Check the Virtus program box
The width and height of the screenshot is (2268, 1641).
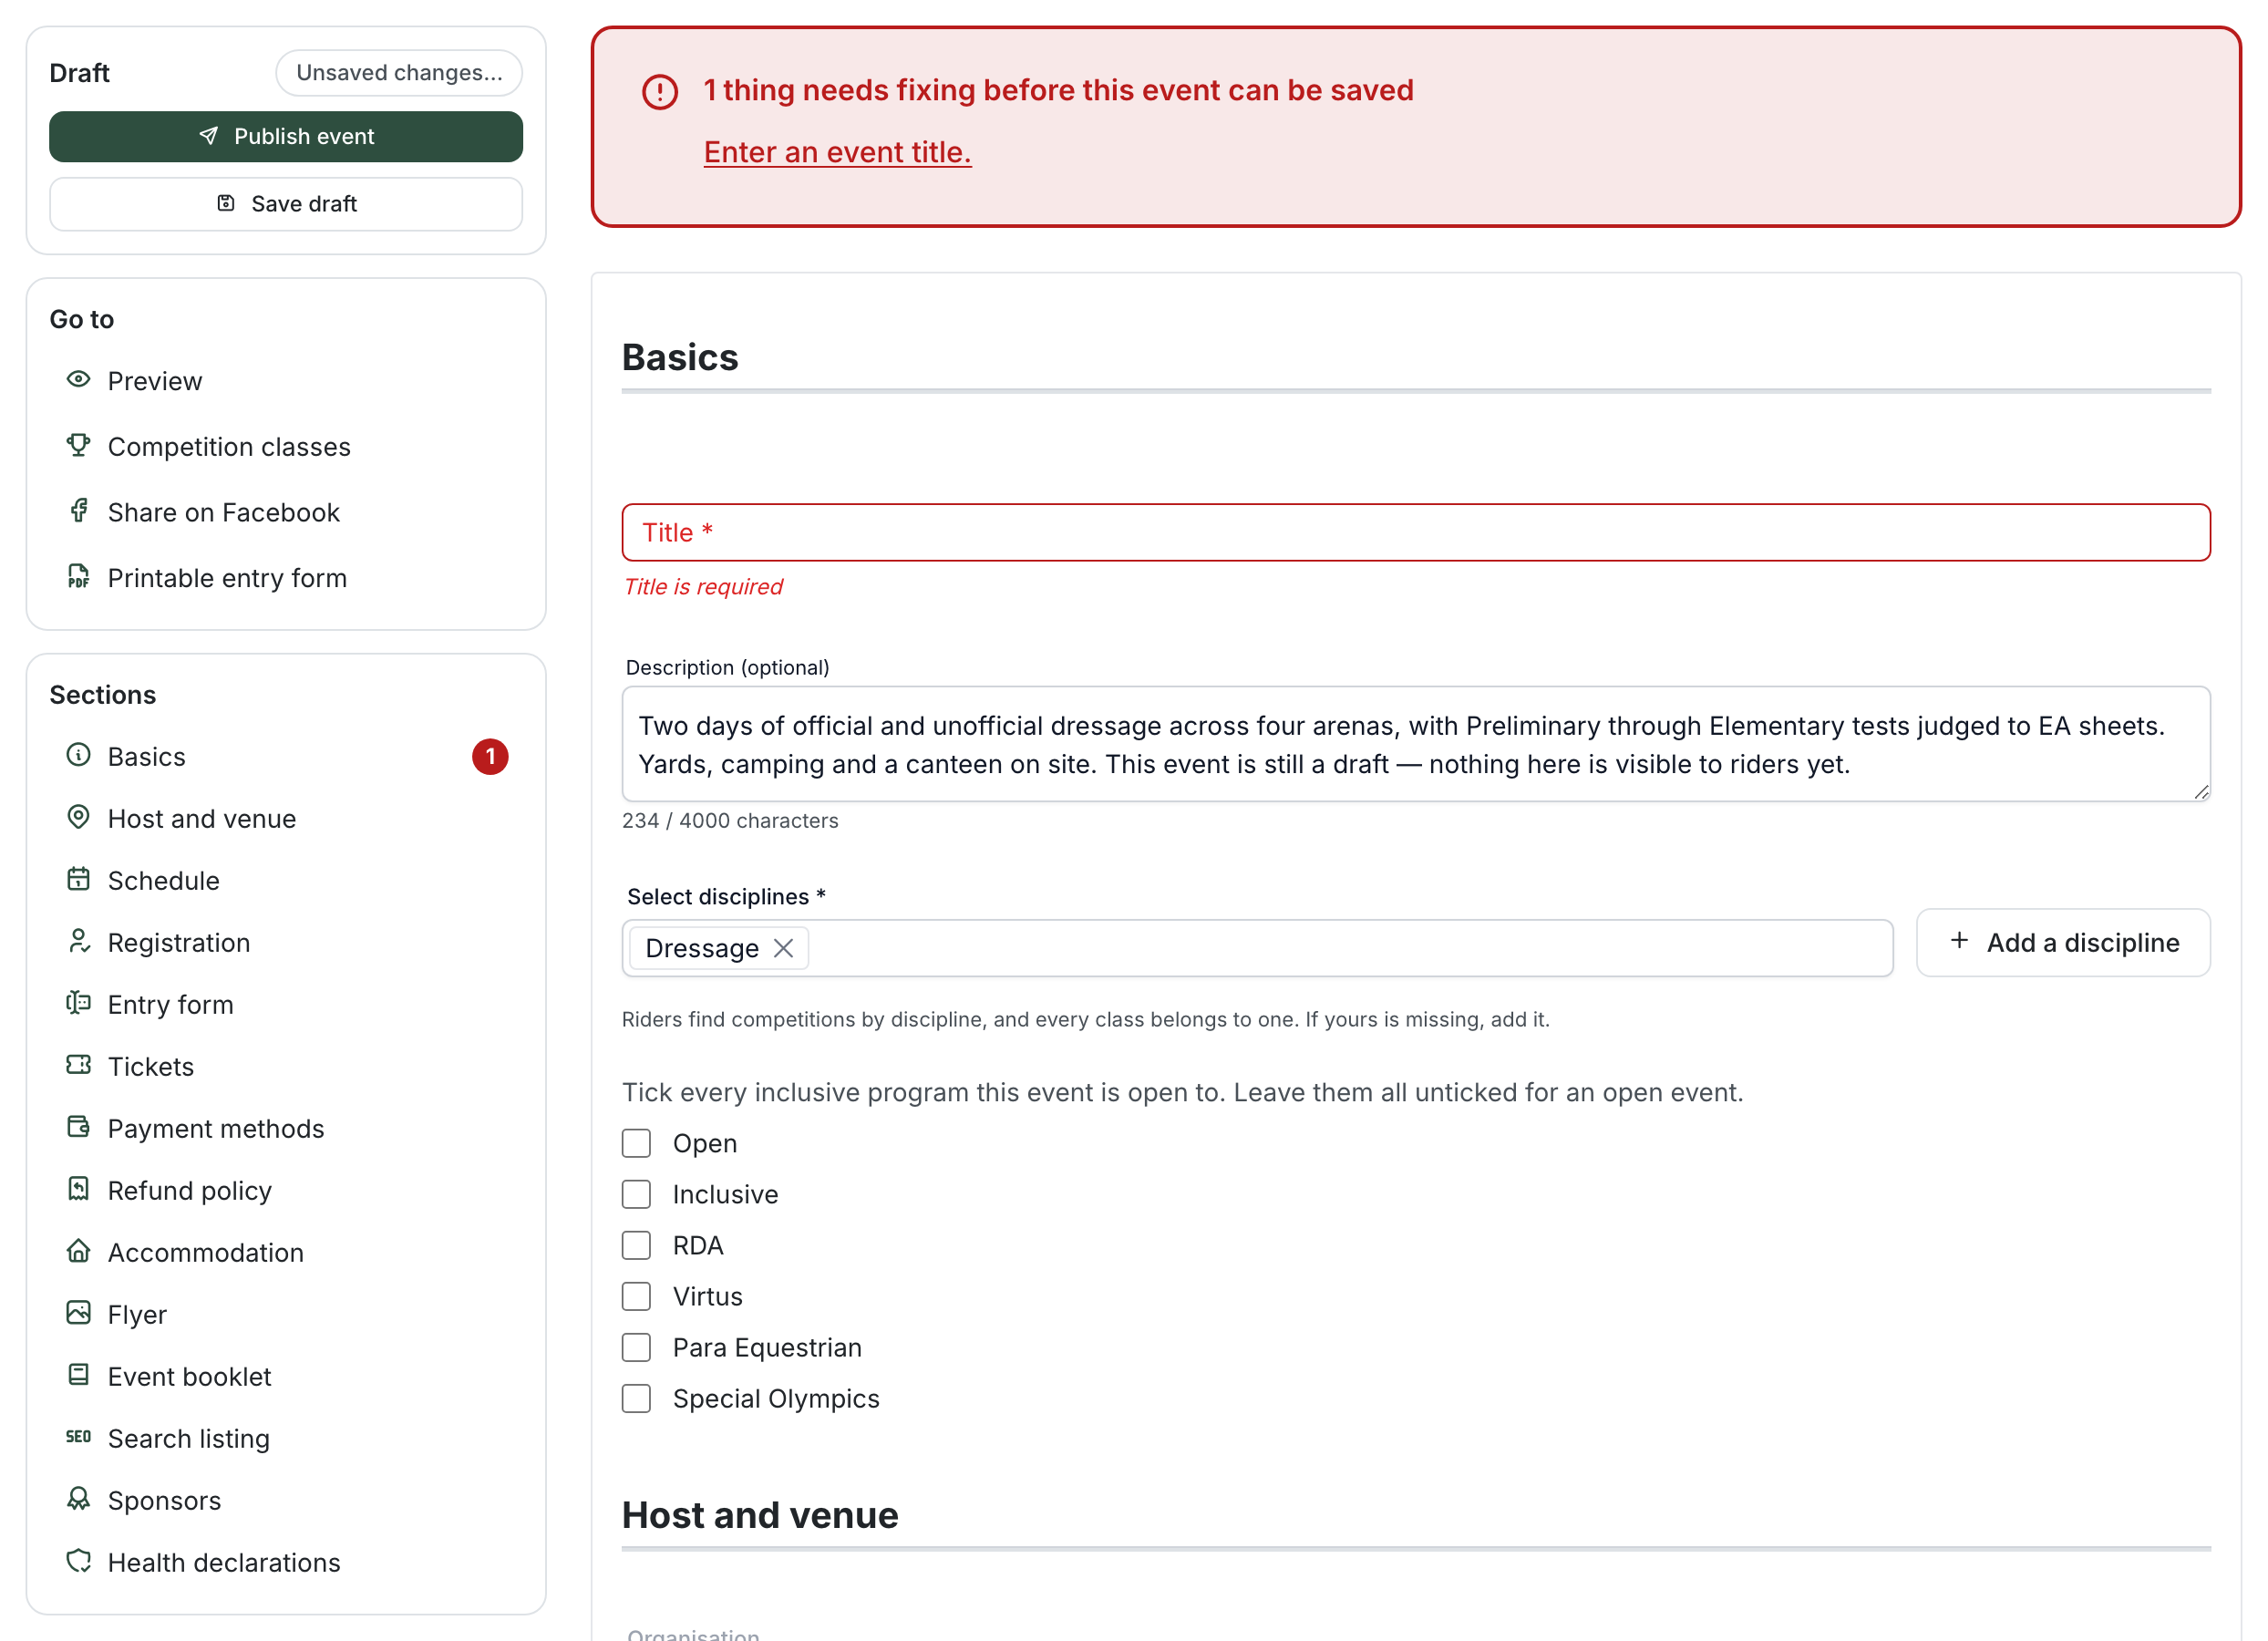pos(636,1296)
